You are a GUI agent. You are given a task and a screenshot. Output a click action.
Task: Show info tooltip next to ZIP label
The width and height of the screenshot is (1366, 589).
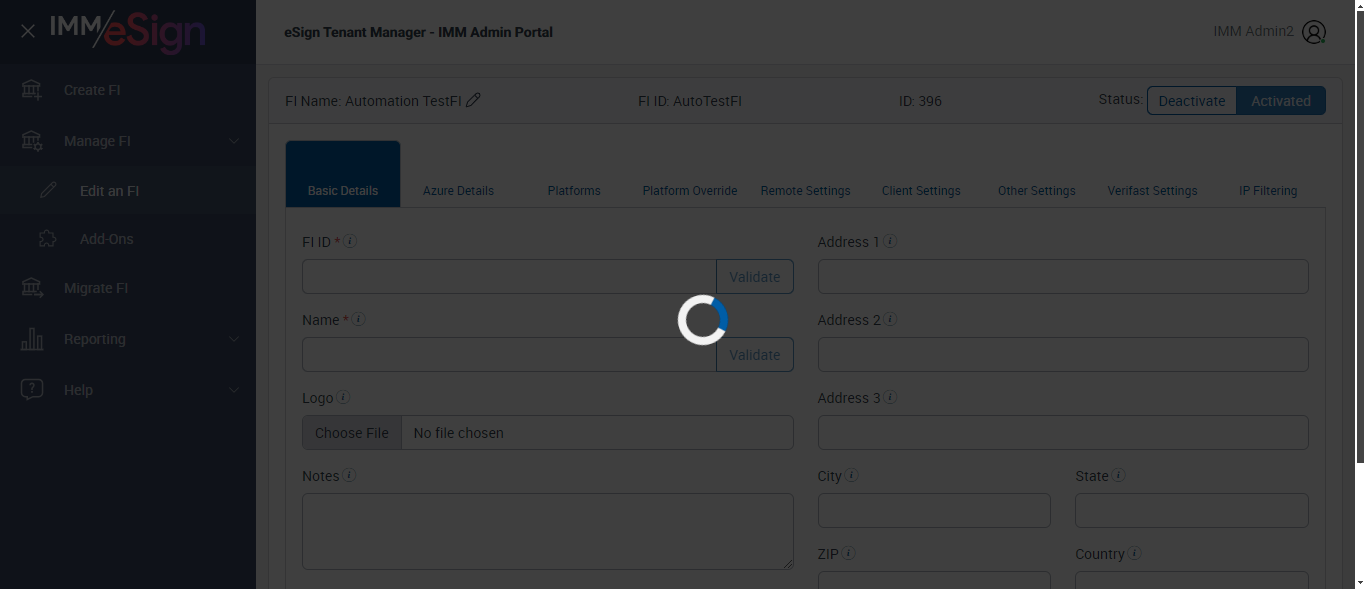coord(848,553)
